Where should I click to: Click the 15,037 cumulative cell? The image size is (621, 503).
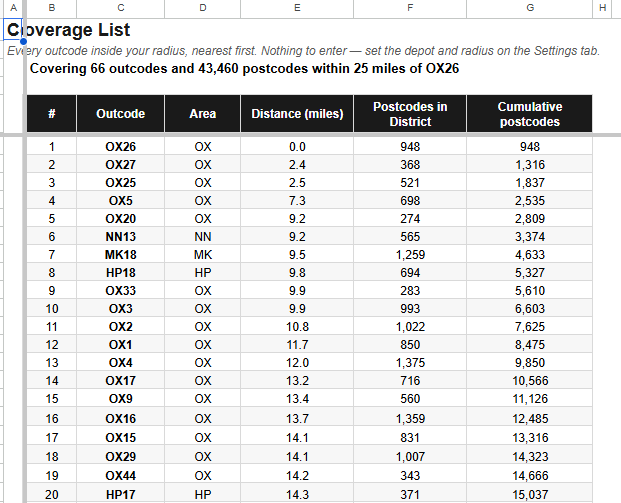click(x=530, y=495)
